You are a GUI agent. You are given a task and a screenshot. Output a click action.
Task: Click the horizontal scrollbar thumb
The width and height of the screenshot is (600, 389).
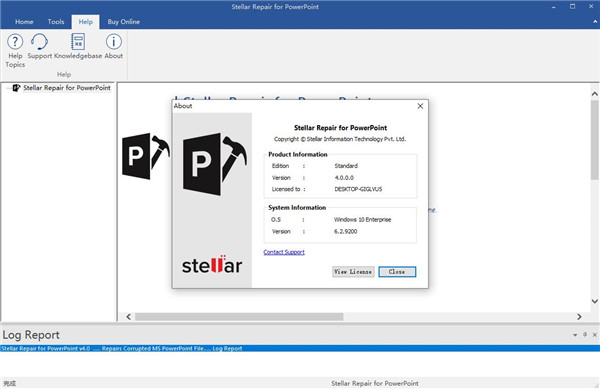(x=239, y=317)
